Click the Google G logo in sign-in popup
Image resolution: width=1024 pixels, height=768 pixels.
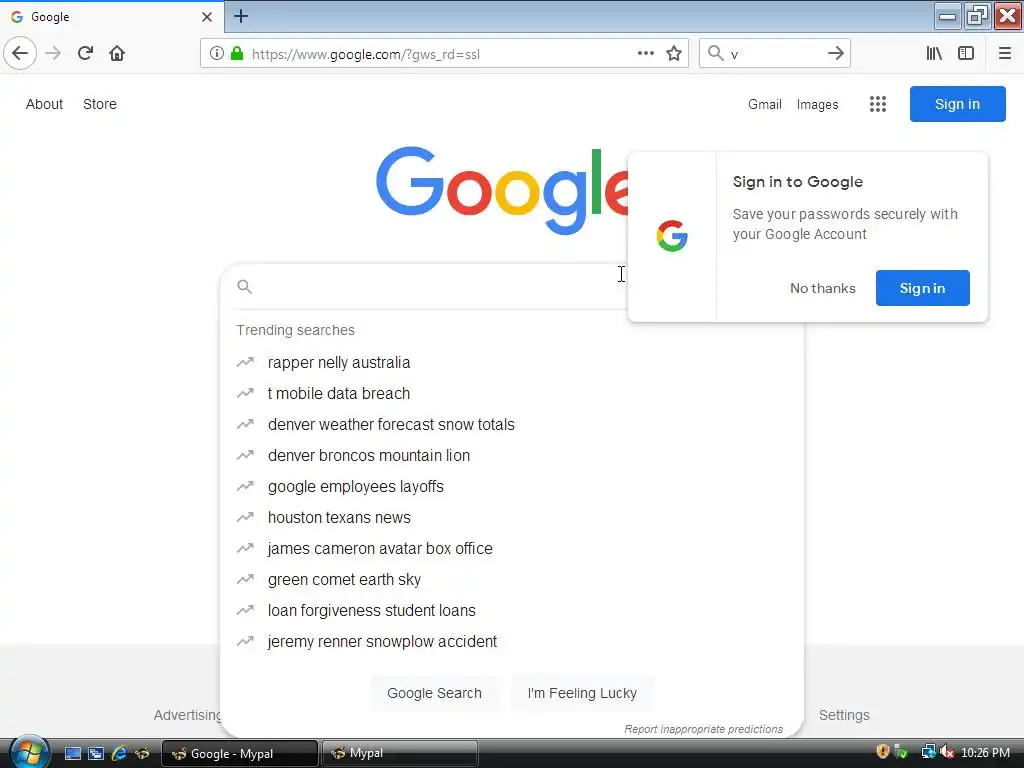pyautogui.click(x=672, y=236)
